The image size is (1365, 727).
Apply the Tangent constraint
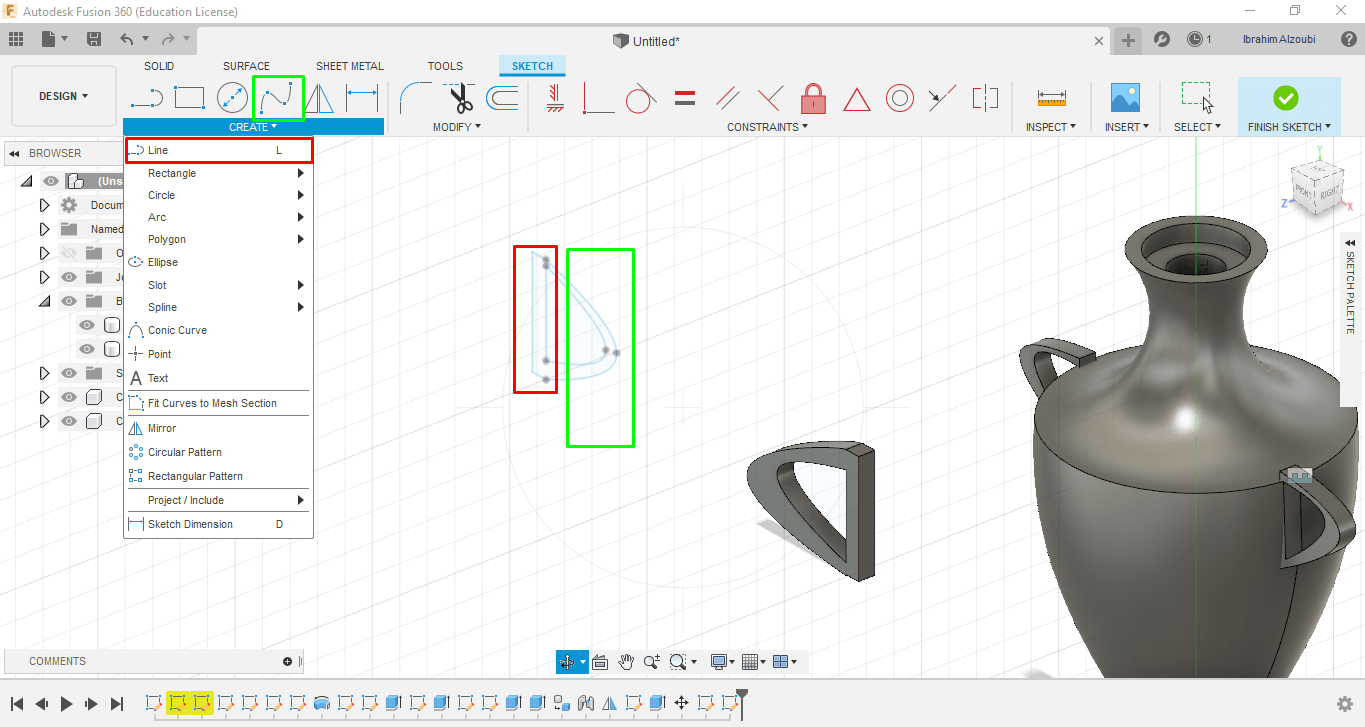tap(641, 98)
